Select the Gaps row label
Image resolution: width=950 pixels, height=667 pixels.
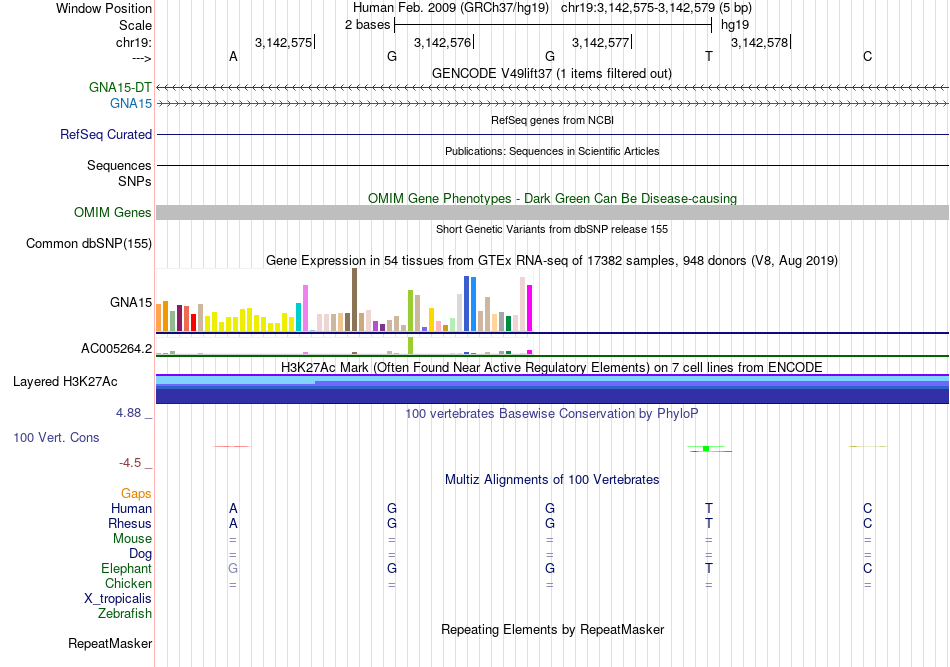coord(136,493)
